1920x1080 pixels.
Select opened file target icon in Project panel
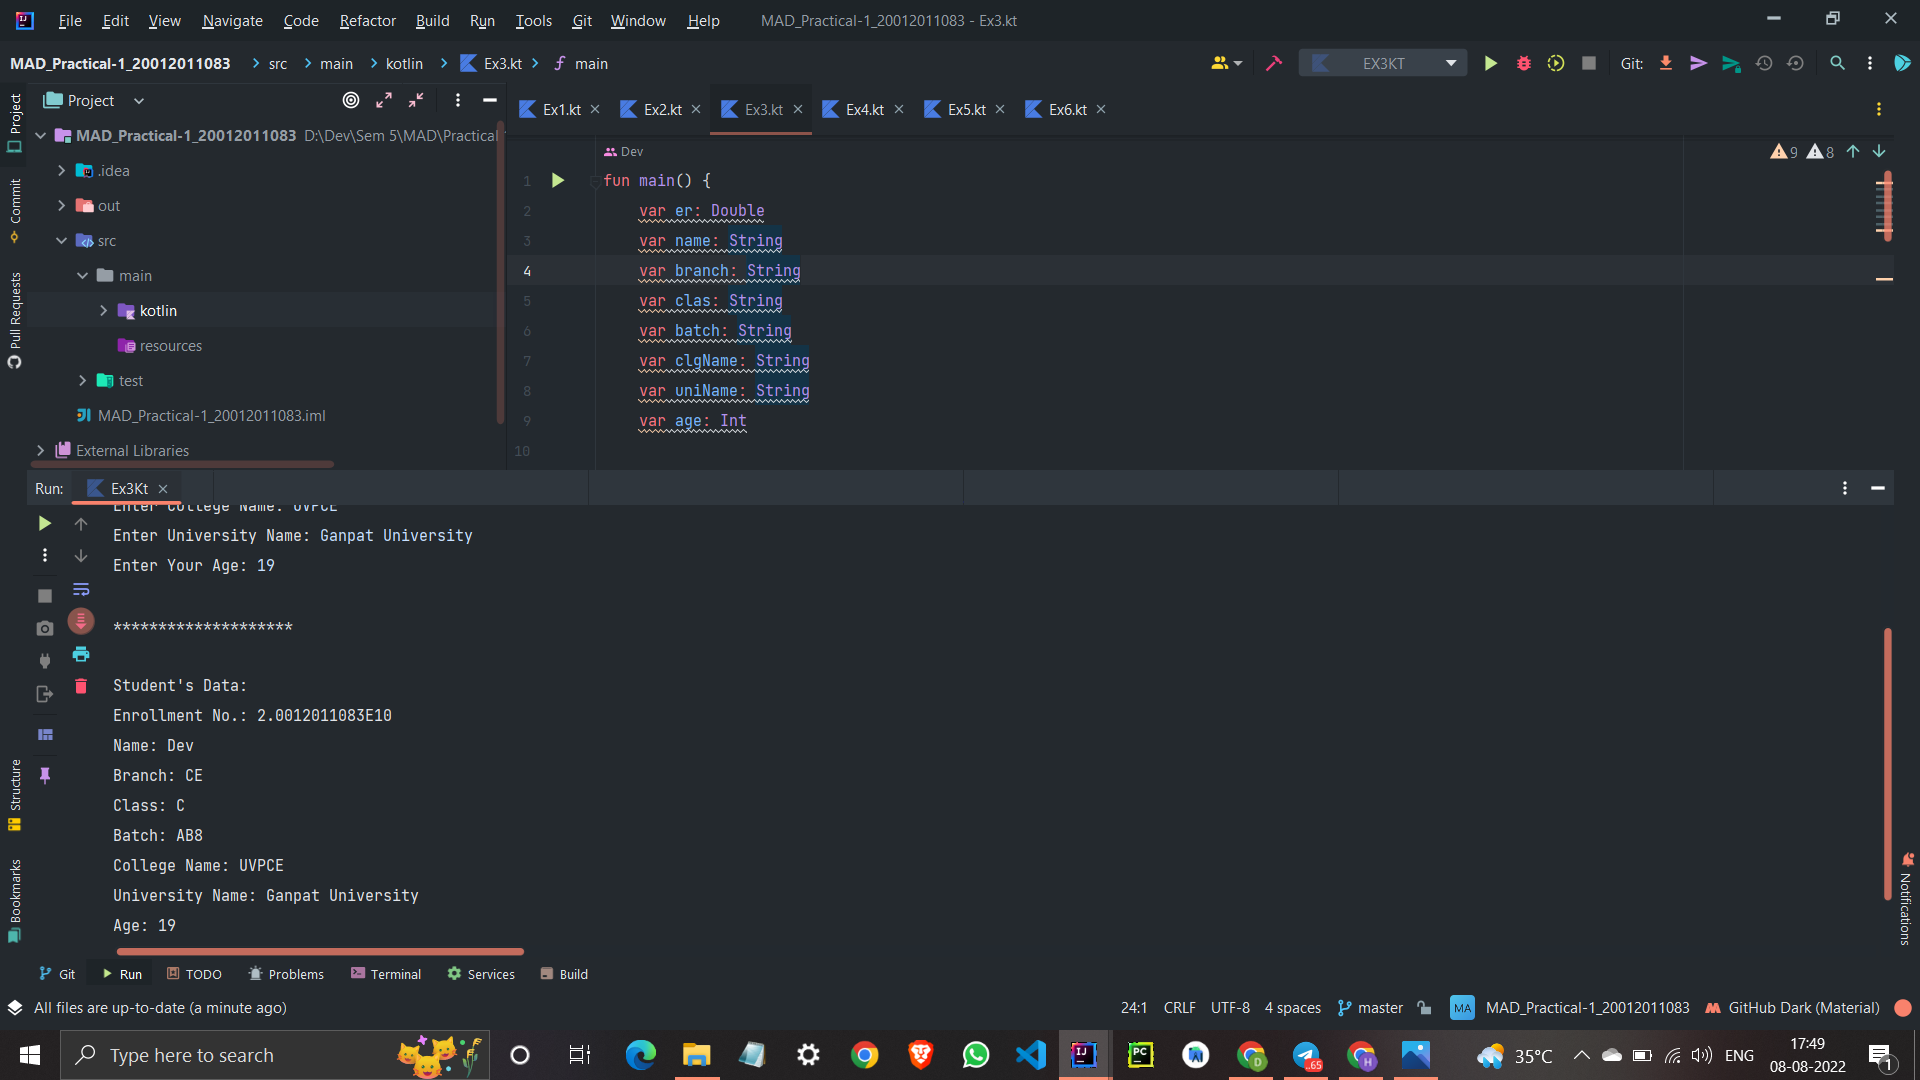pos(351,100)
